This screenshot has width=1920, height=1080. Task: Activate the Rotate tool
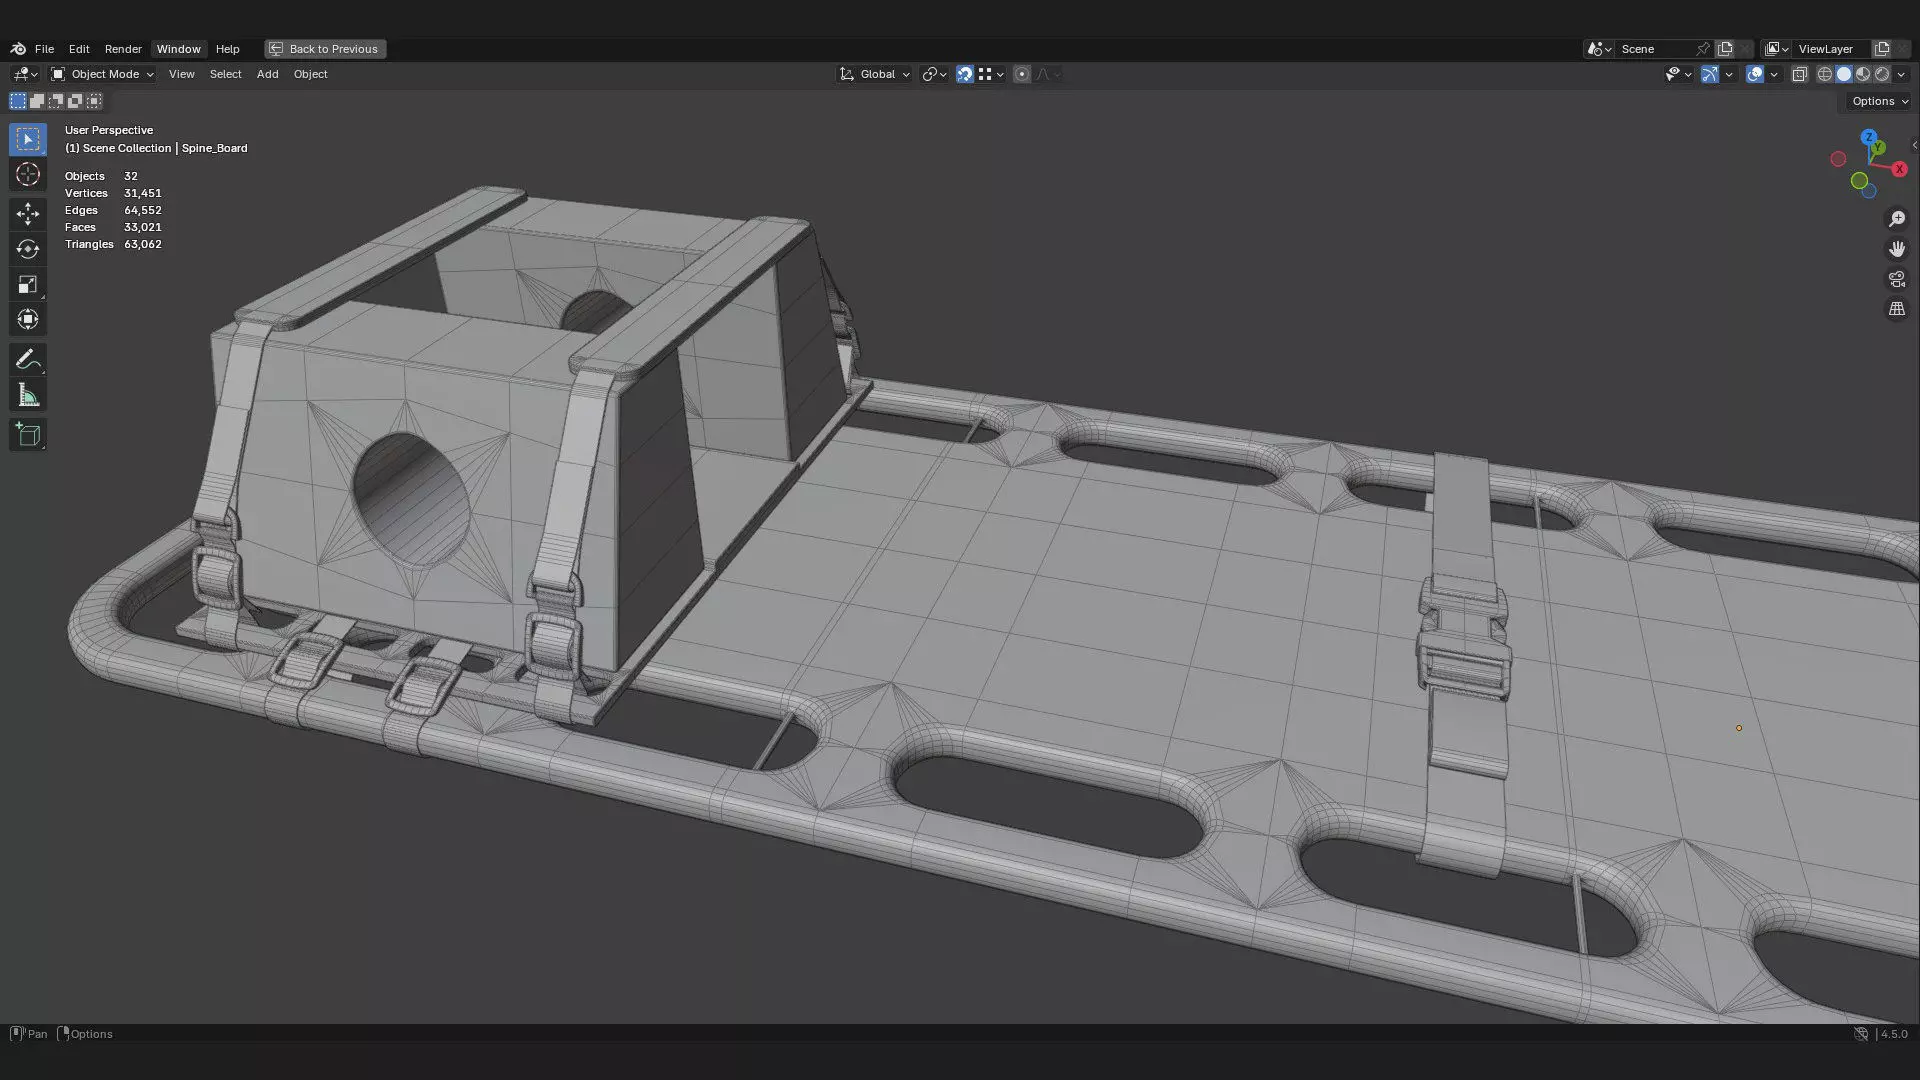(28, 249)
